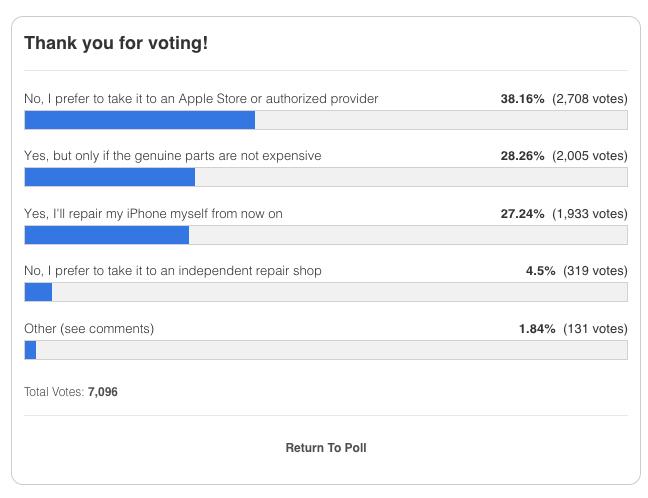Image resolution: width=648 pixels, height=498 pixels.
Task: Click the 4.5% result percentage
Action: [x=540, y=271]
